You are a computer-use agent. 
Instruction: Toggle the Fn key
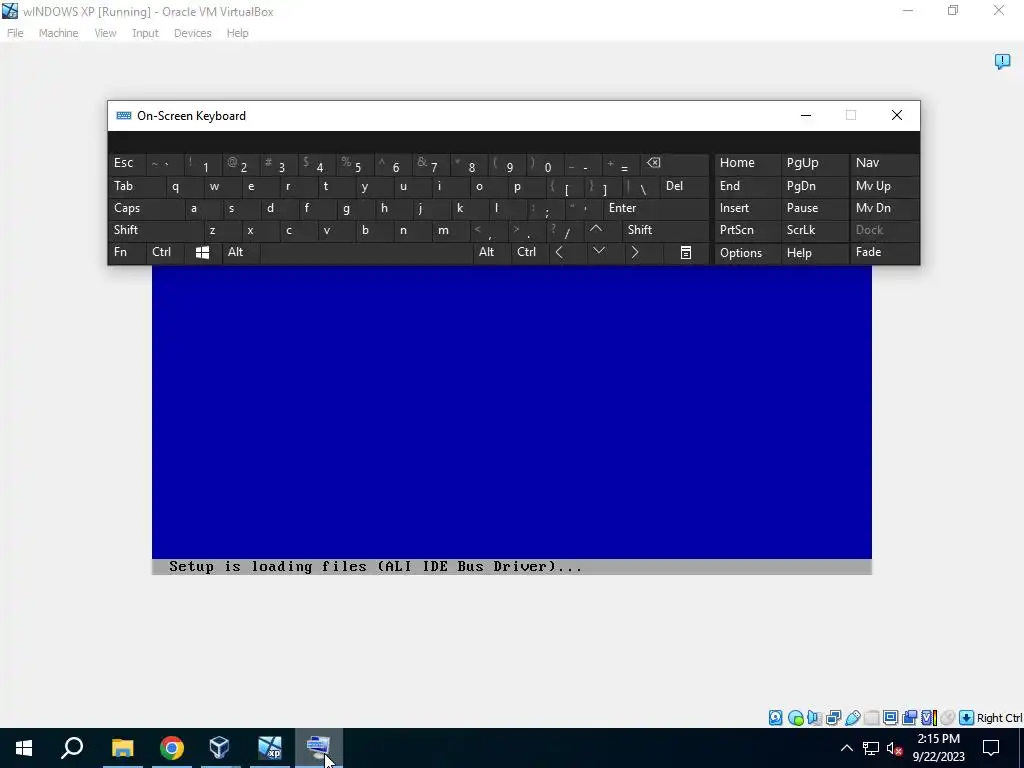[x=127, y=252]
